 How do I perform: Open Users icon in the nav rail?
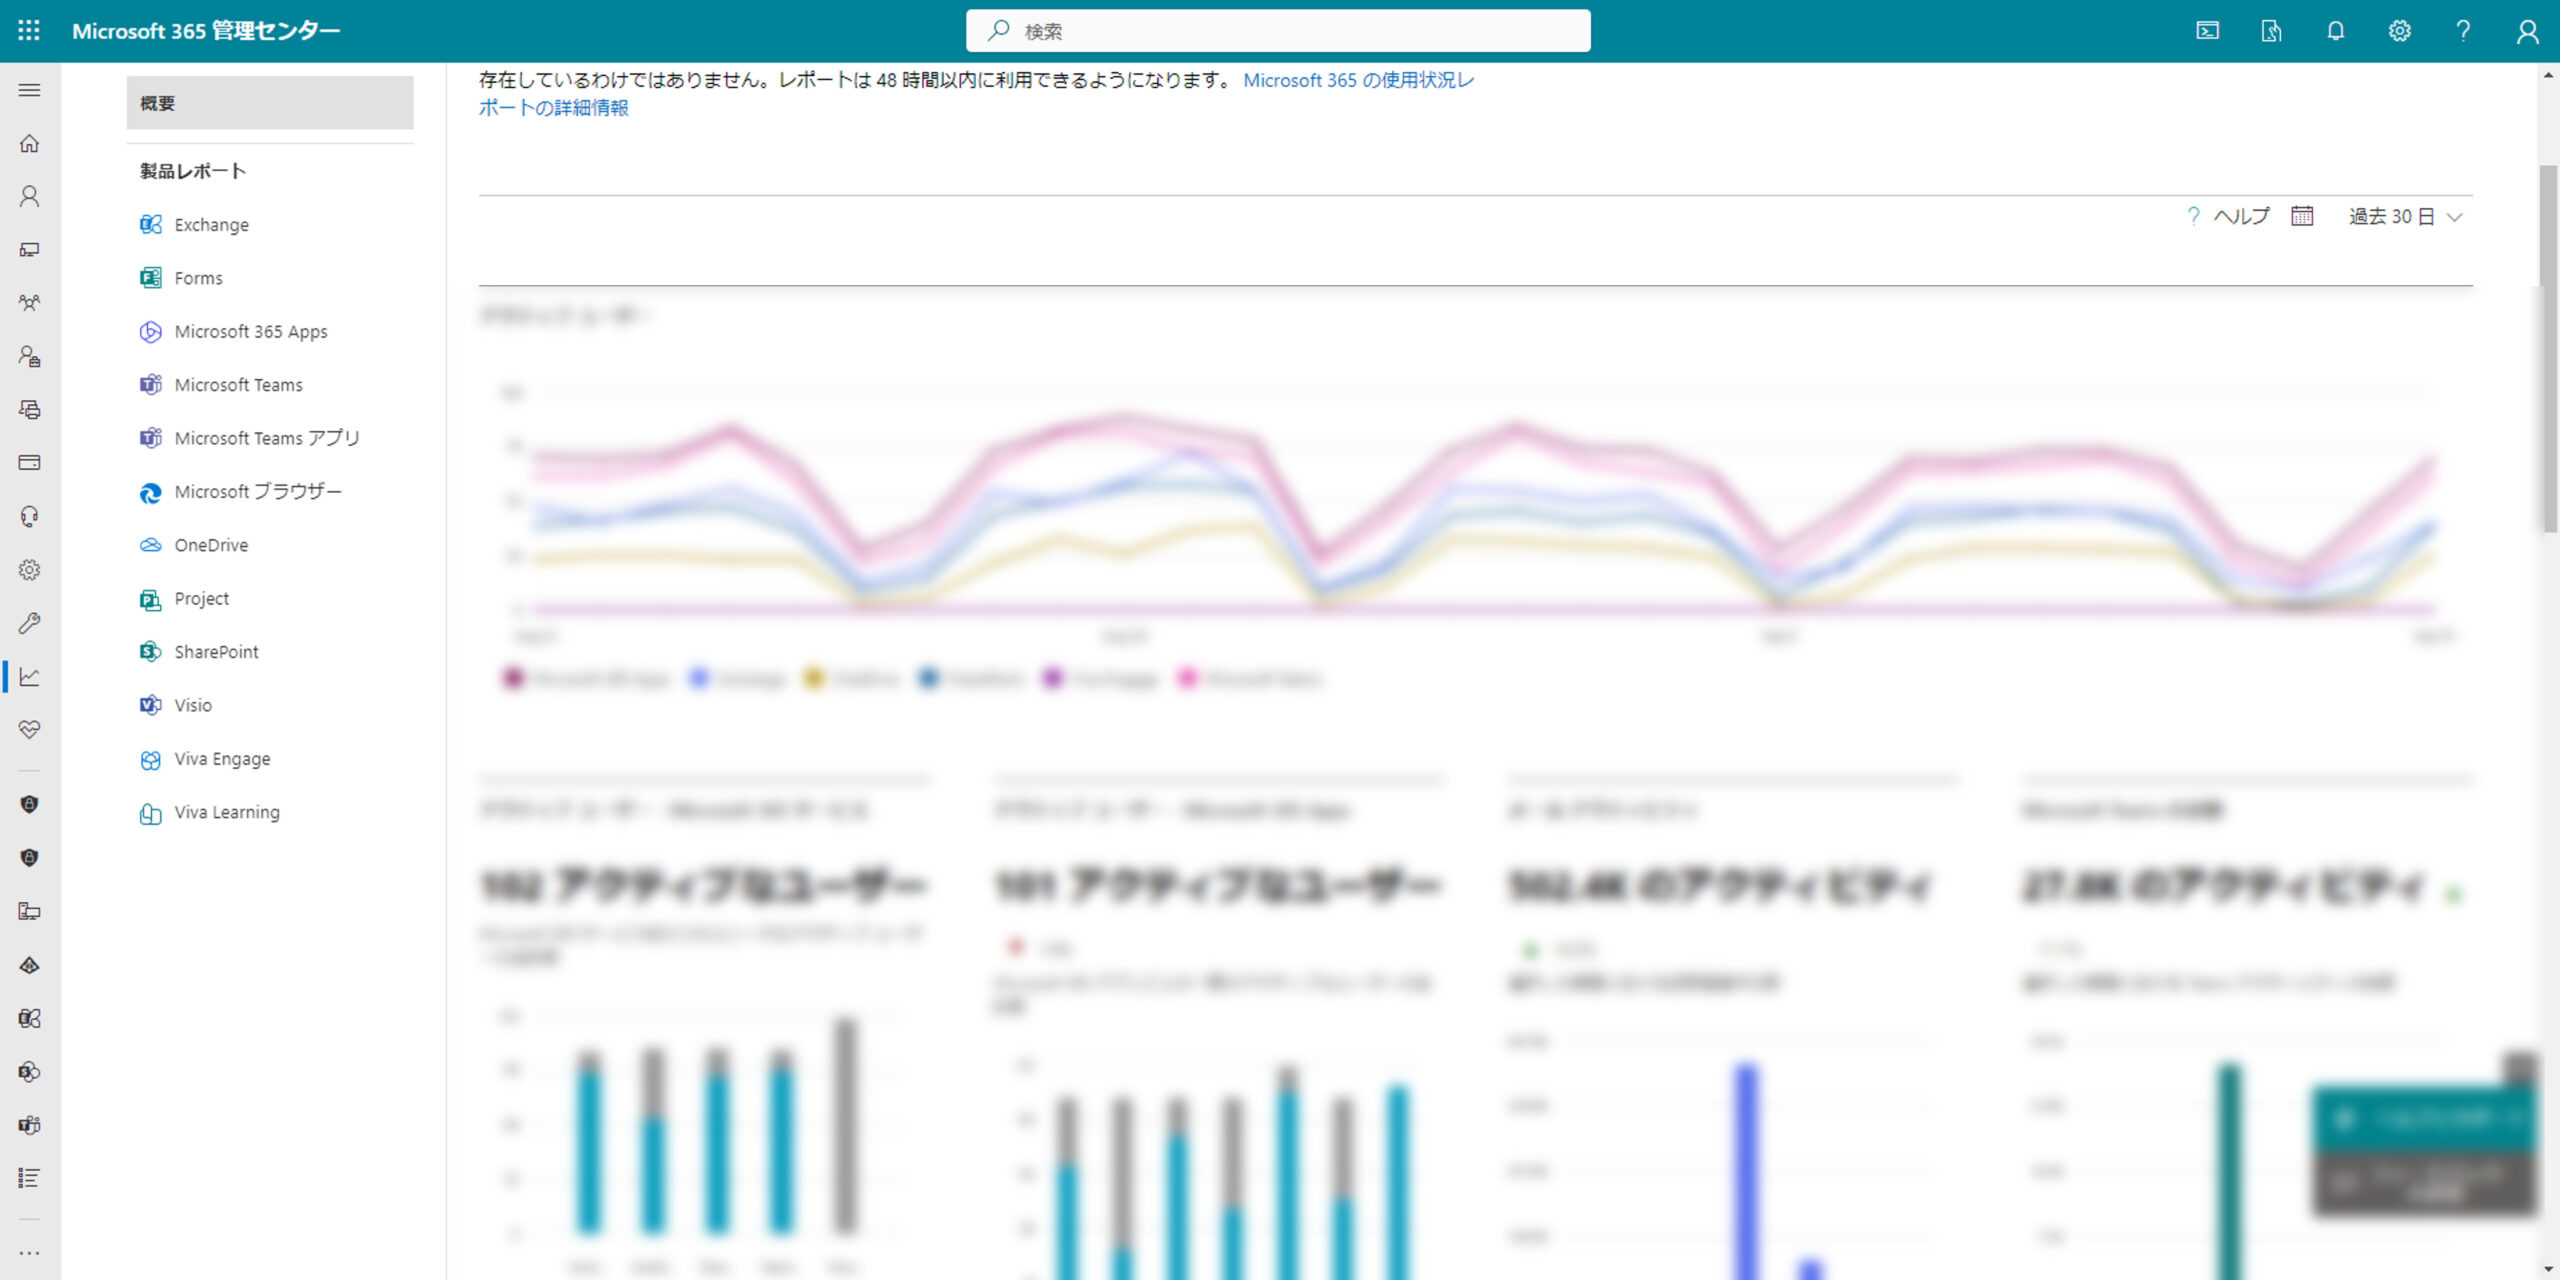(30, 196)
